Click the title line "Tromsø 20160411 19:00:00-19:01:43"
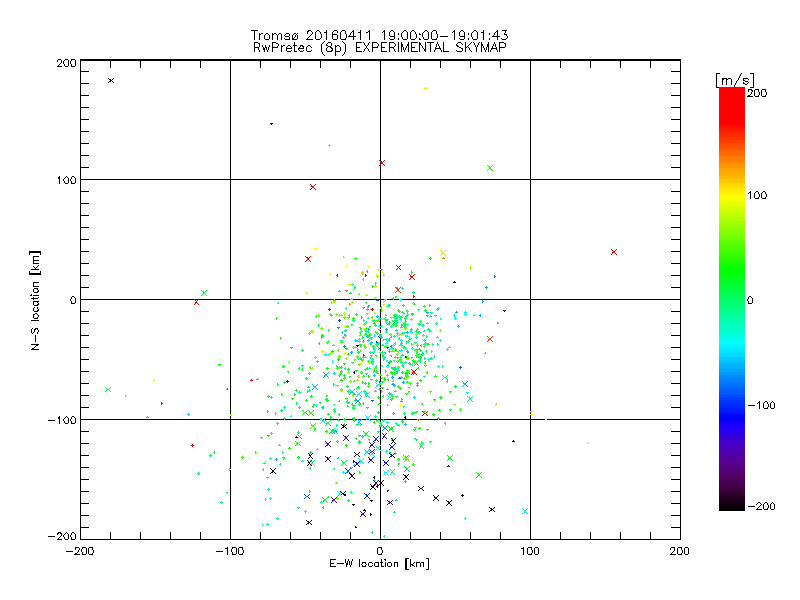The image size is (800, 600). pyautogui.click(x=379, y=35)
